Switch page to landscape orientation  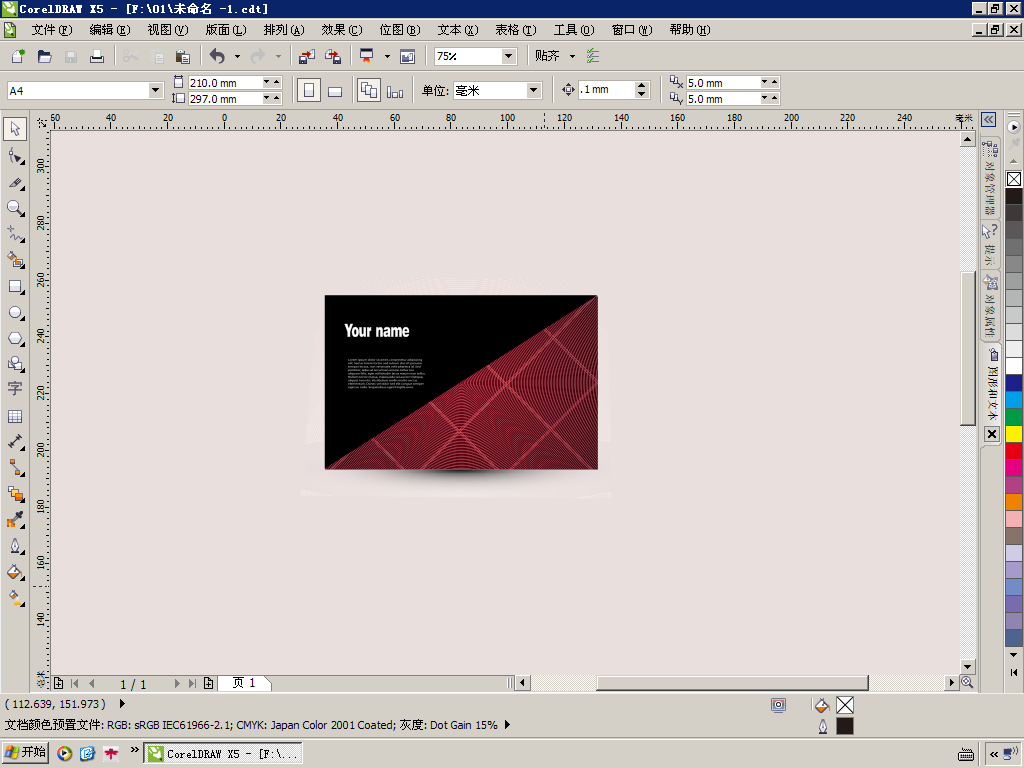pyautogui.click(x=335, y=91)
